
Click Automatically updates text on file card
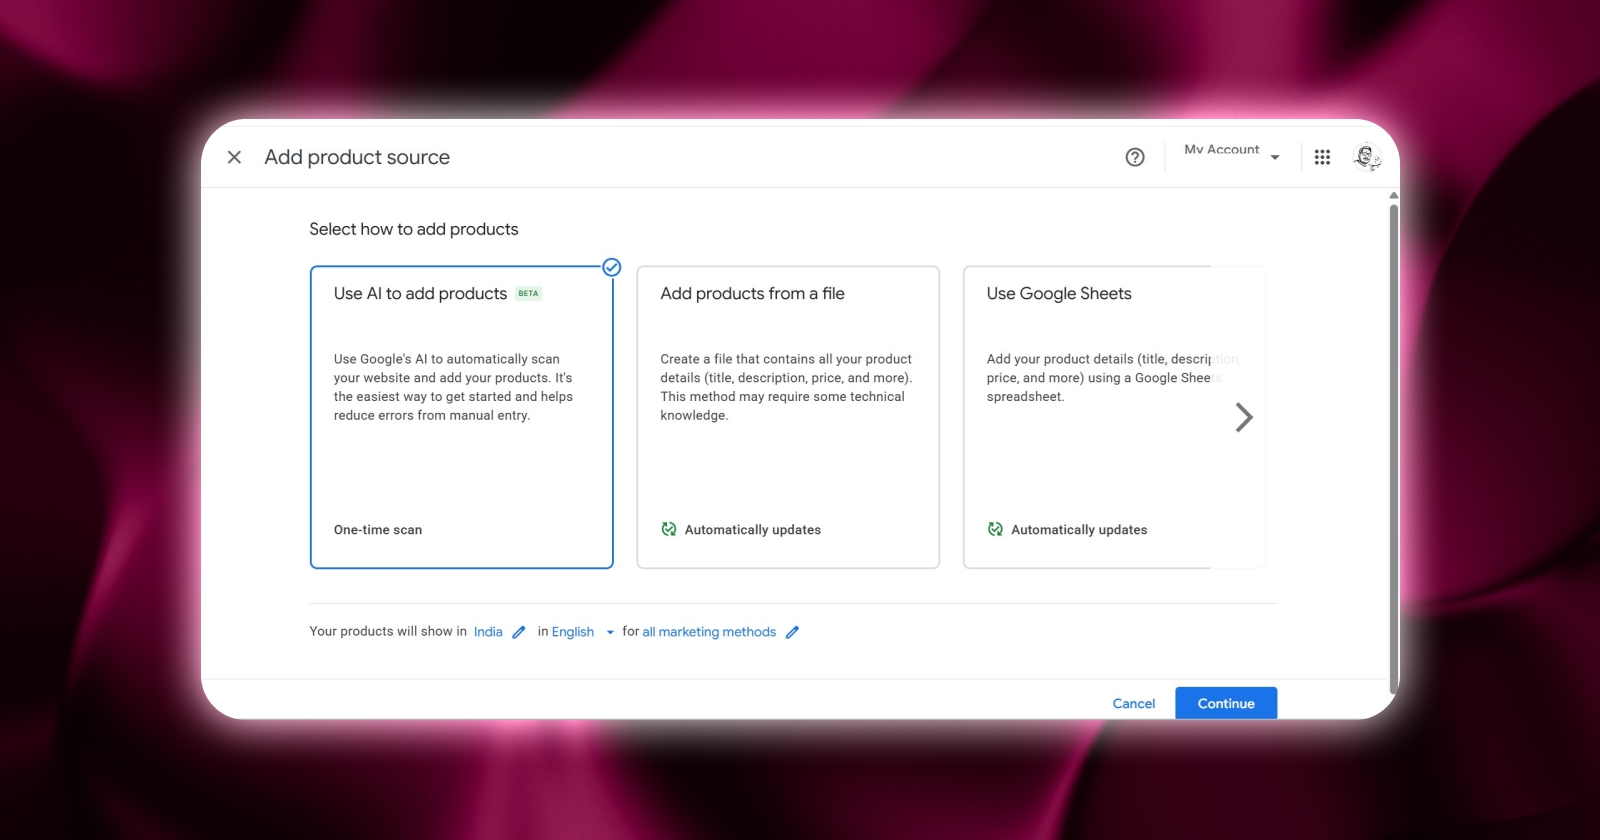coord(753,530)
